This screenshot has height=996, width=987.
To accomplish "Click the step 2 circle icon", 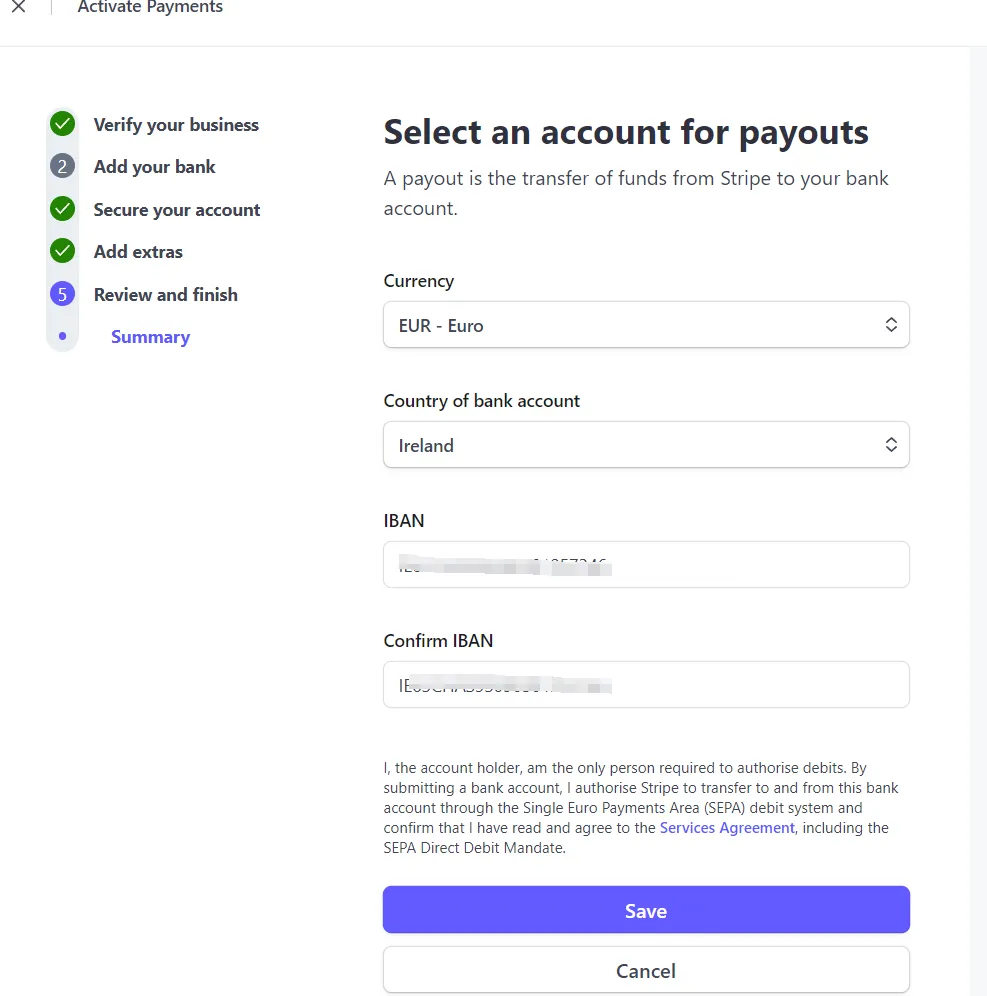I will [x=62, y=166].
